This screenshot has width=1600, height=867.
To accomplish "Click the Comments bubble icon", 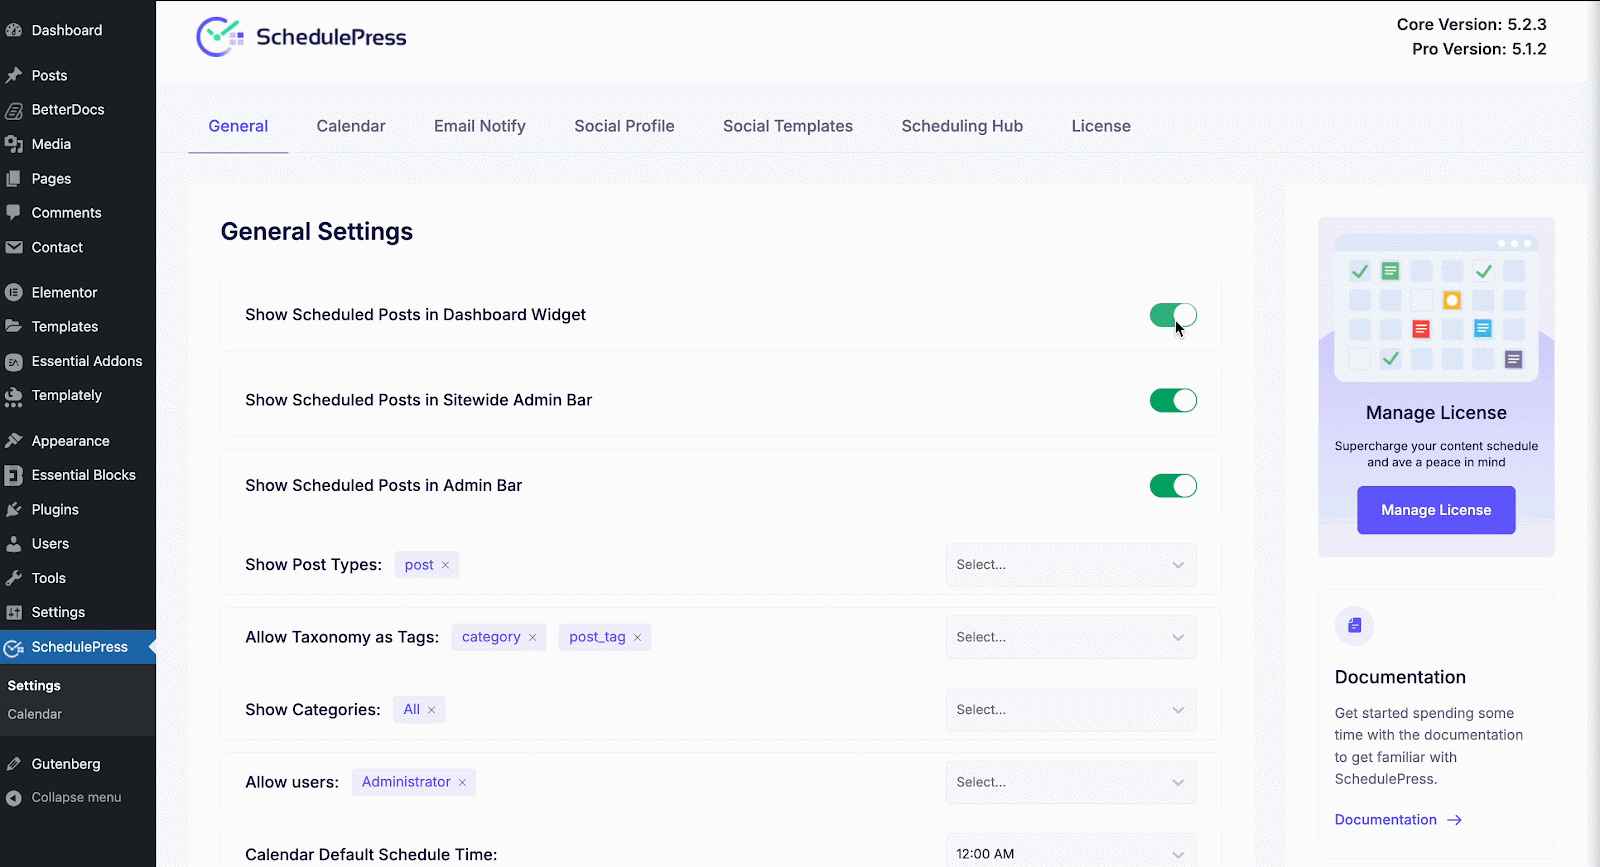I will coord(14,213).
